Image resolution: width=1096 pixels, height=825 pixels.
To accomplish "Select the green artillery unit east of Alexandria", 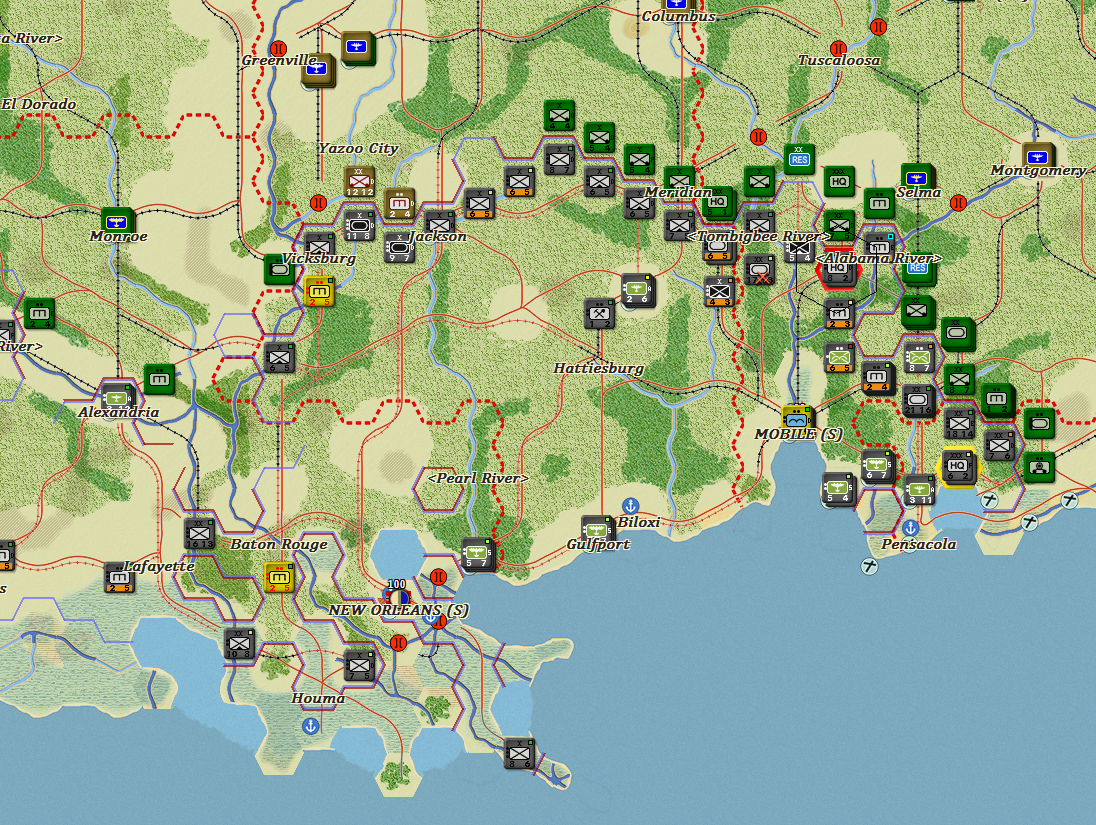I will (159, 379).
